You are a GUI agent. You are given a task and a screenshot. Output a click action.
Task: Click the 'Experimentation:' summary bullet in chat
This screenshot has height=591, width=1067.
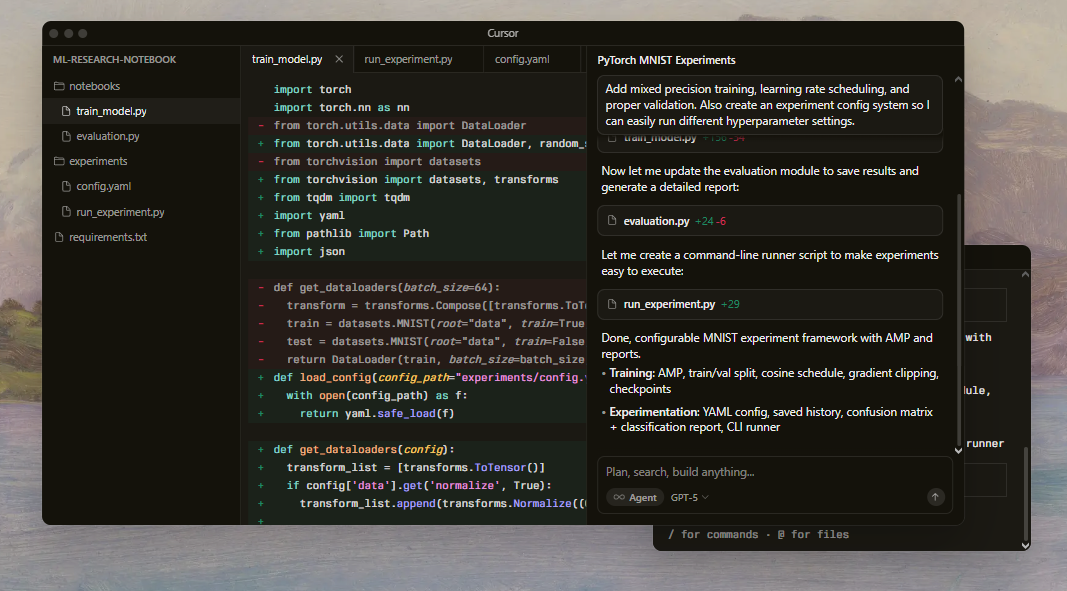[x=771, y=419]
